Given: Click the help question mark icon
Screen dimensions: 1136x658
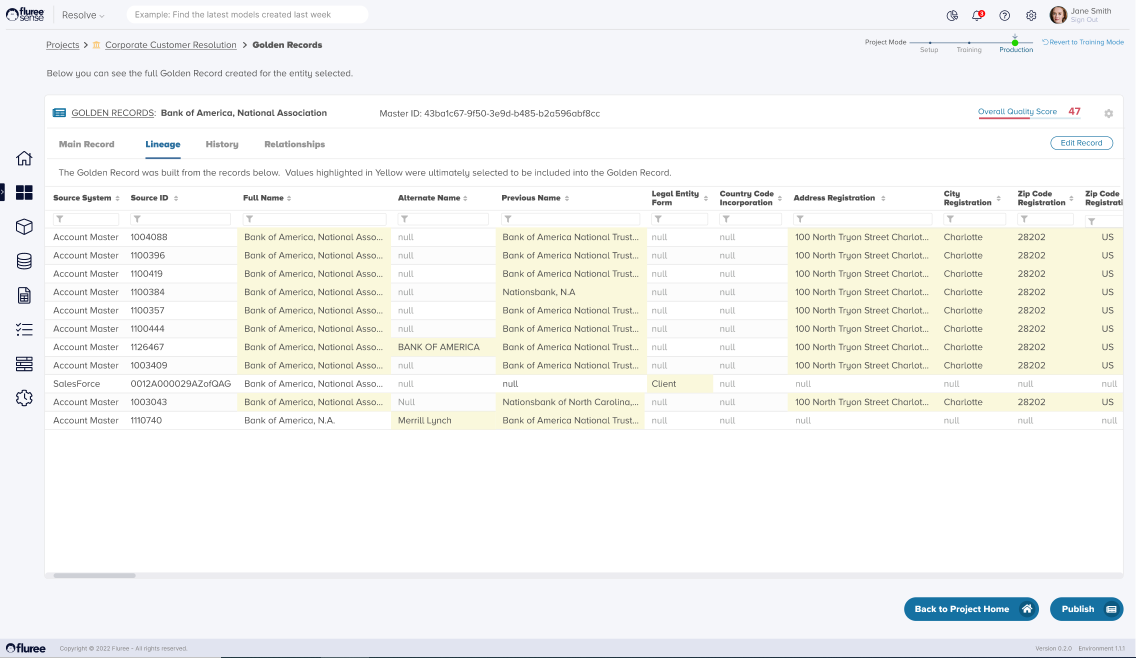Looking at the screenshot, I should 1004,15.
